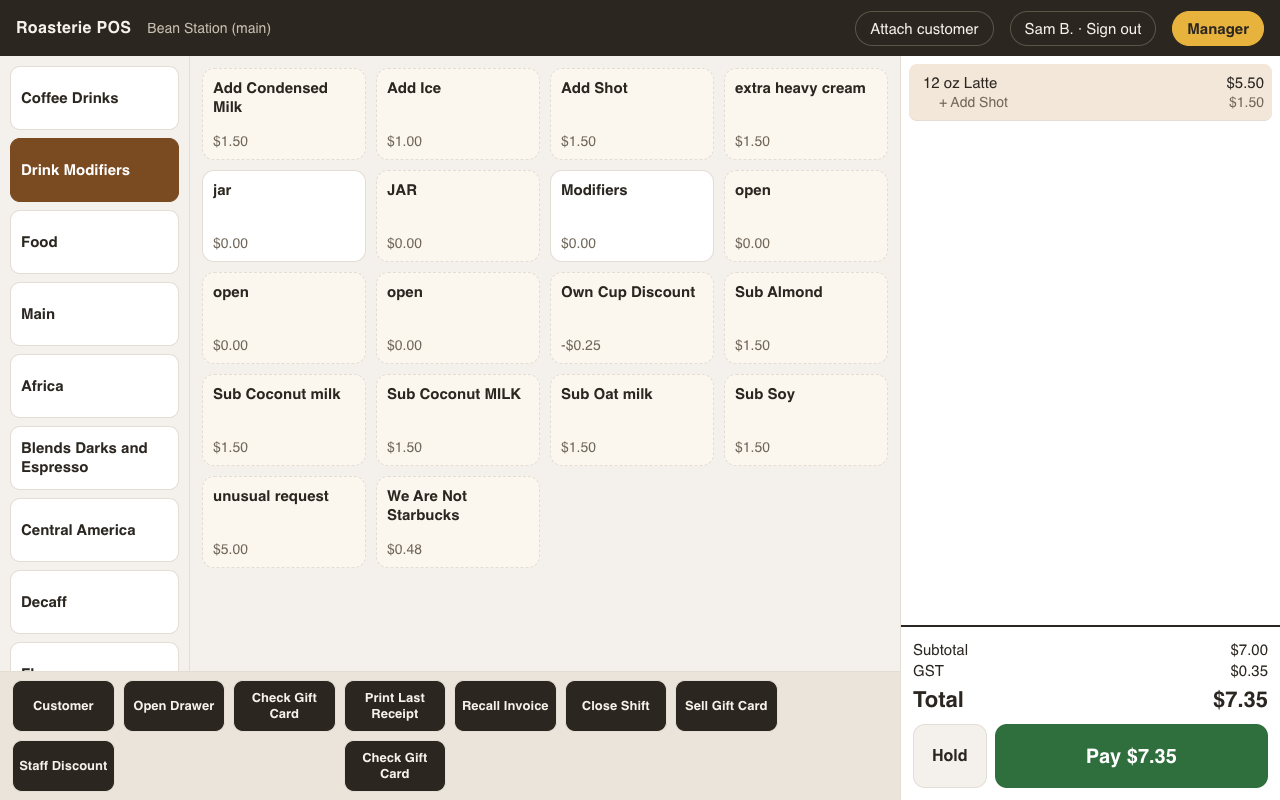This screenshot has height=800, width=1280.
Task: Open the Decaff category
Action: pyautogui.click(x=94, y=602)
